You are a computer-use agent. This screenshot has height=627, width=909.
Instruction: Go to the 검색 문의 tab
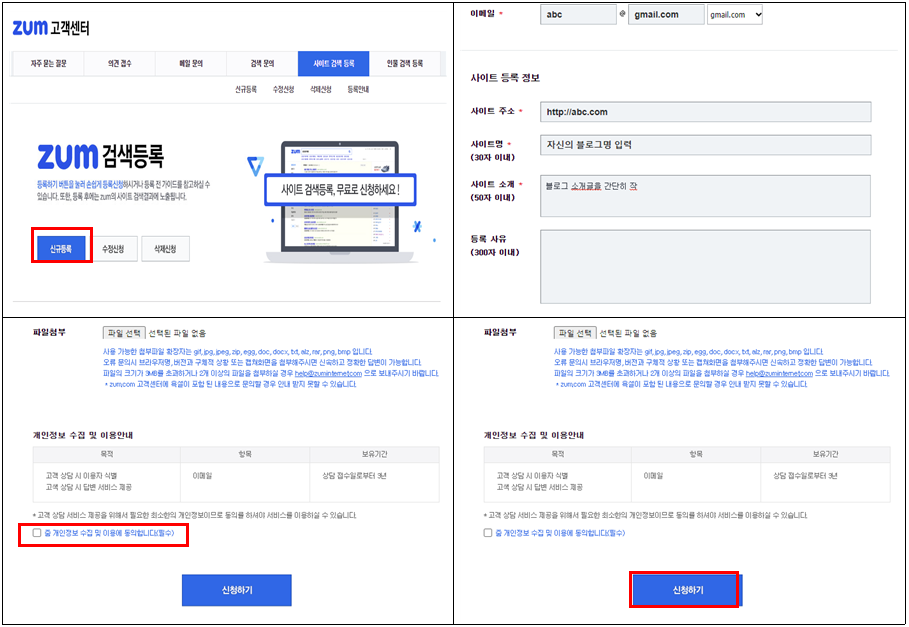pyautogui.click(x=262, y=64)
